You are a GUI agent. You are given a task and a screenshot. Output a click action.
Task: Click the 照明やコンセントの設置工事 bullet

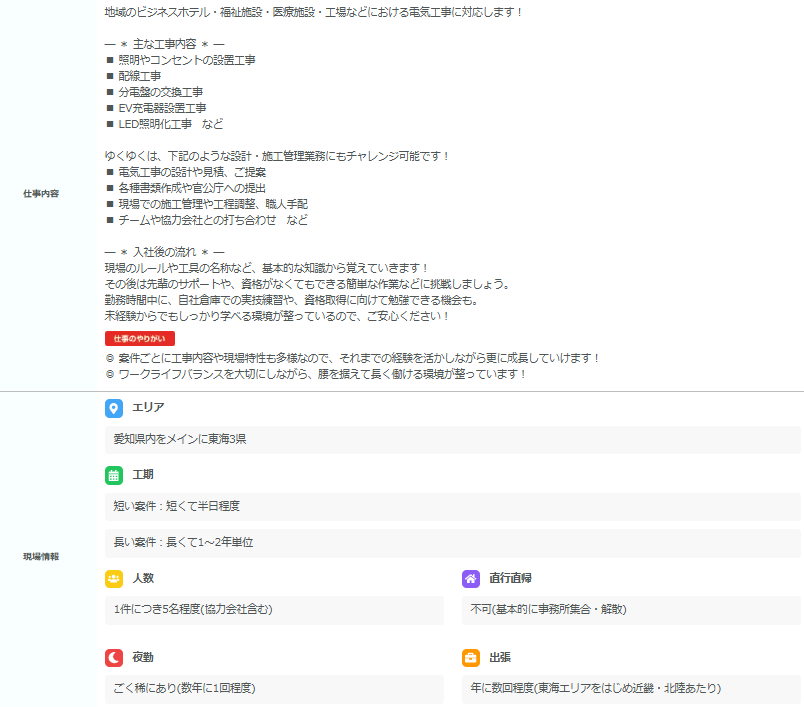tap(180, 60)
